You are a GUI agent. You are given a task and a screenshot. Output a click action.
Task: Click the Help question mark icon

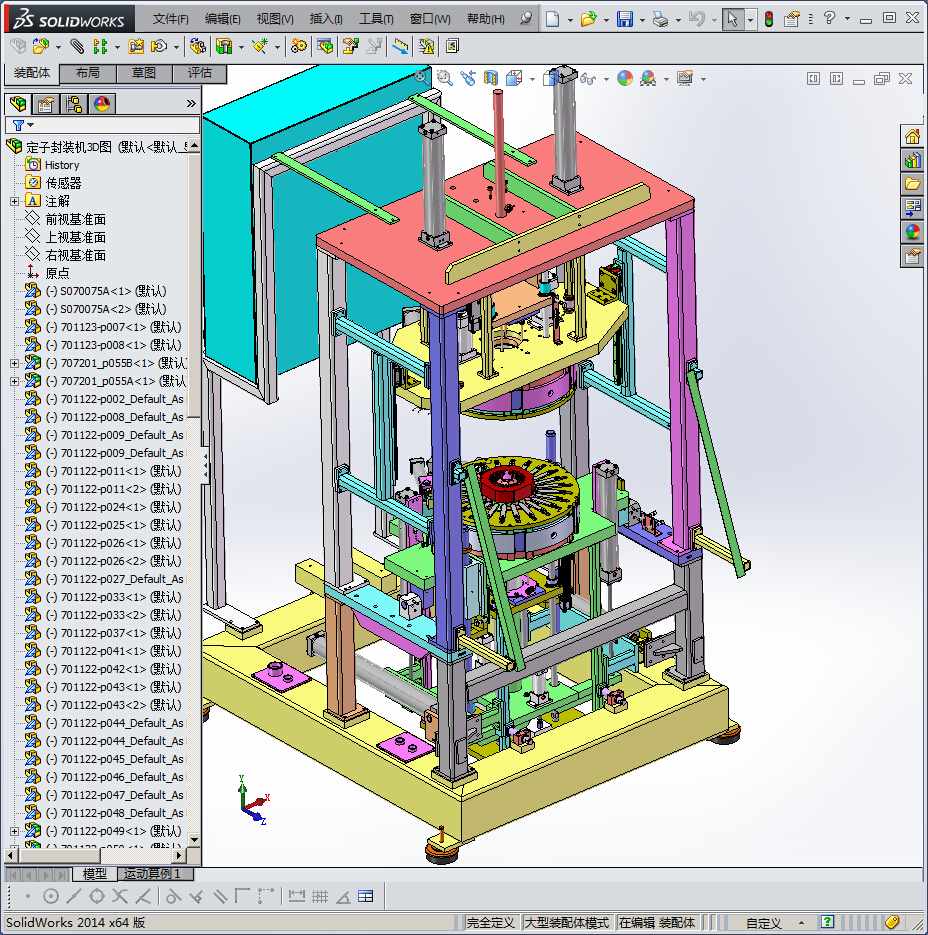(829, 18)
